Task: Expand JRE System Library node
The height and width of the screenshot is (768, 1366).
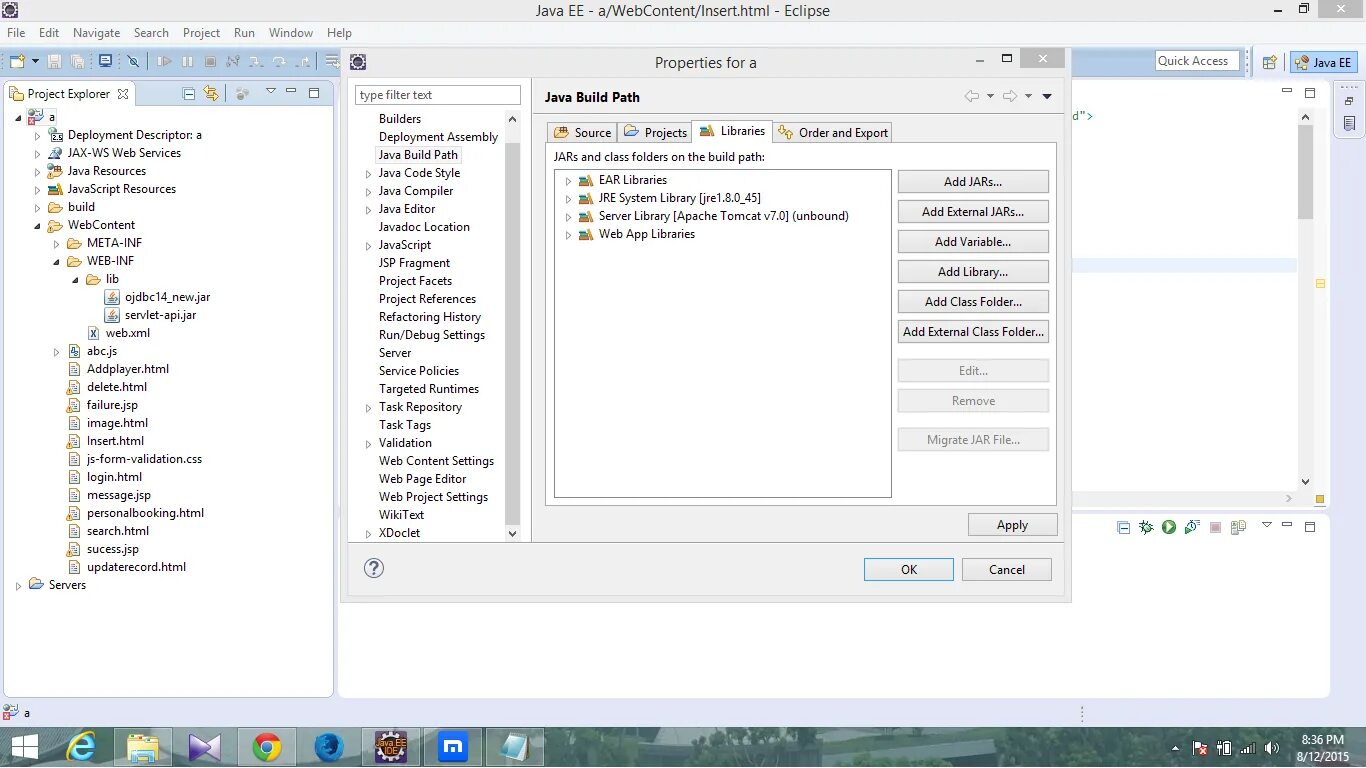Action: click(x=568, y=199)
